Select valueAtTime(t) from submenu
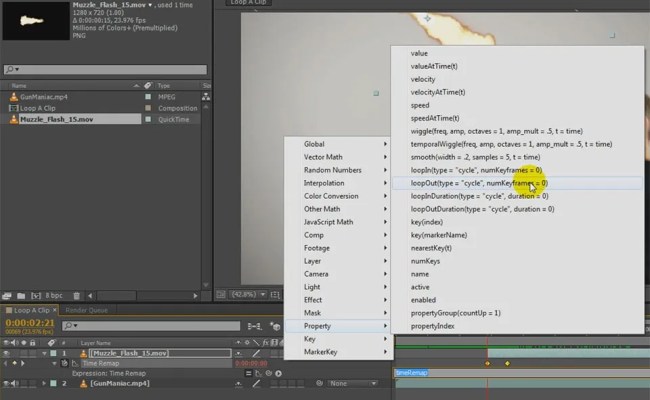This screenshot has height=400, width=650. [x=517, y=66]
